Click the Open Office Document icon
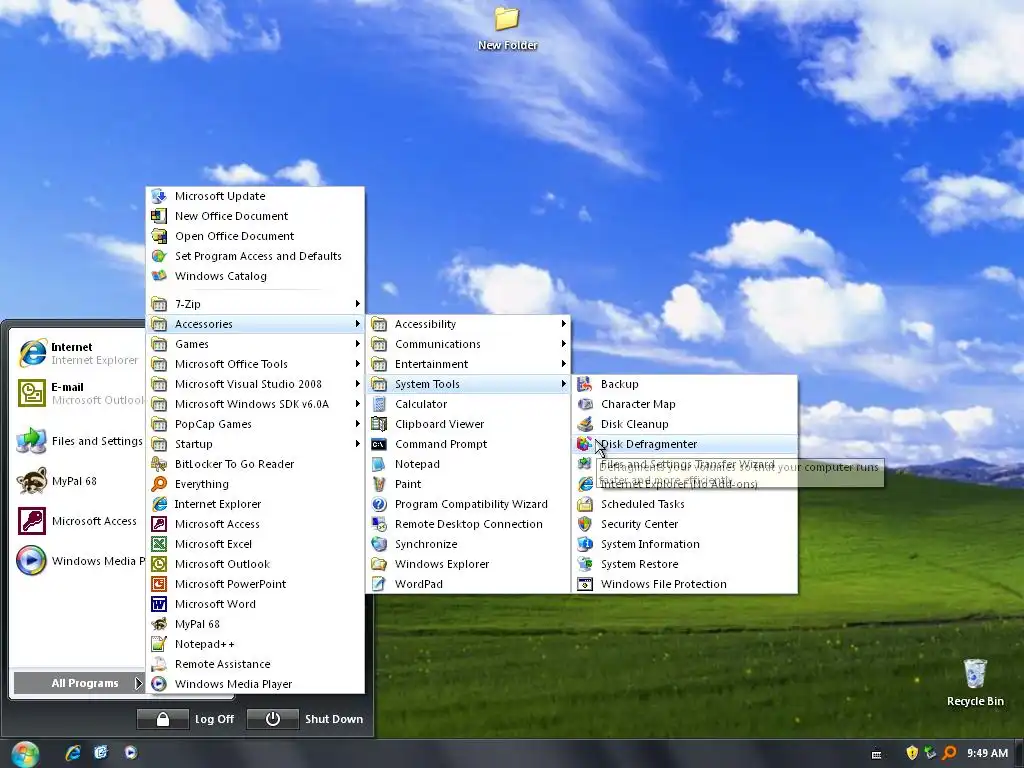The image size is (1024, 768). point(159,236)
